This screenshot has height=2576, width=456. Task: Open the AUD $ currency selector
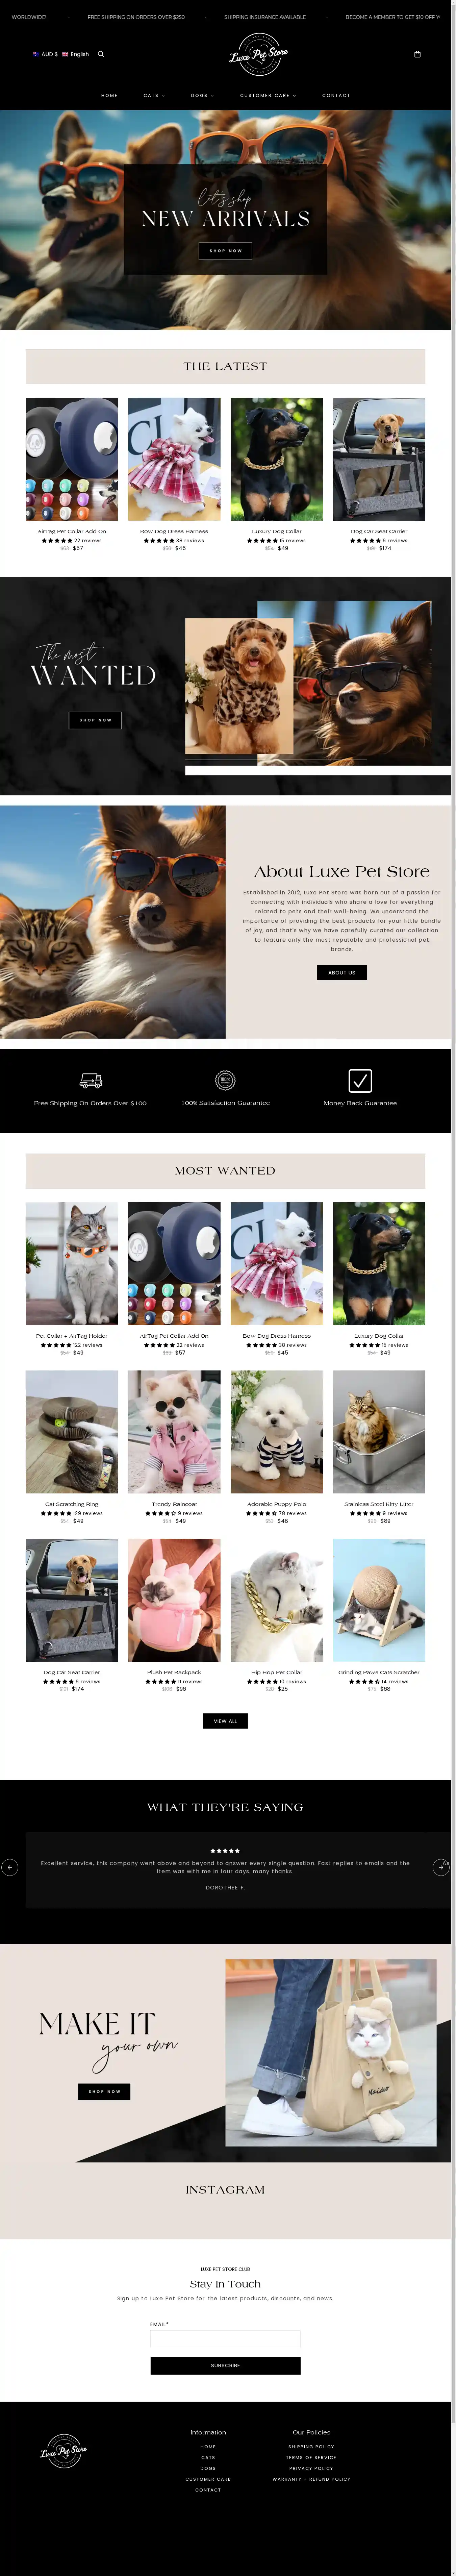(45, 54)
